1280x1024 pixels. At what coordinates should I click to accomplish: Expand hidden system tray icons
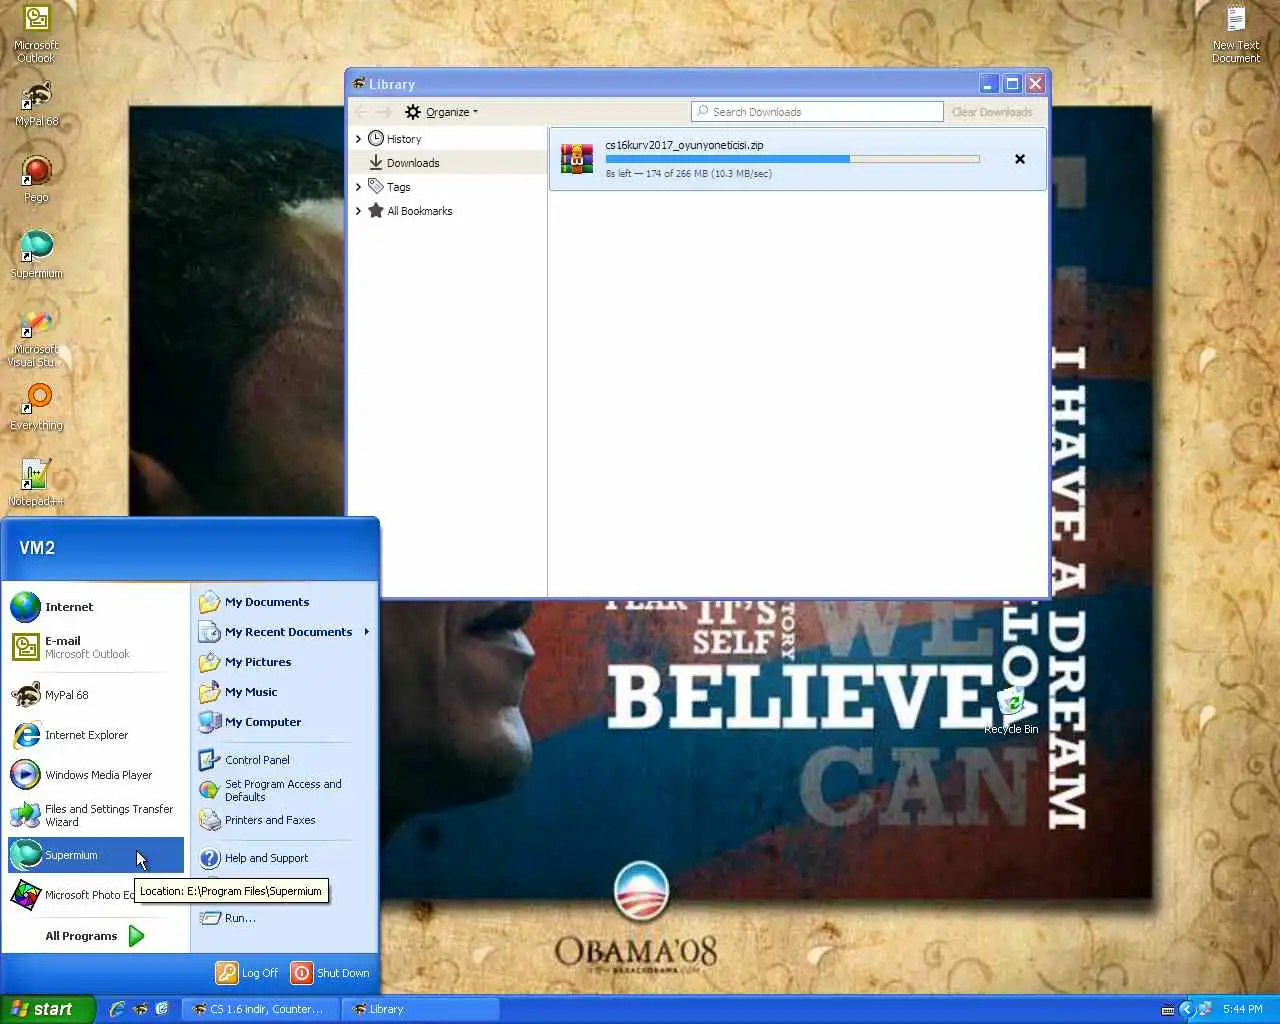tap(1187, 1010)
